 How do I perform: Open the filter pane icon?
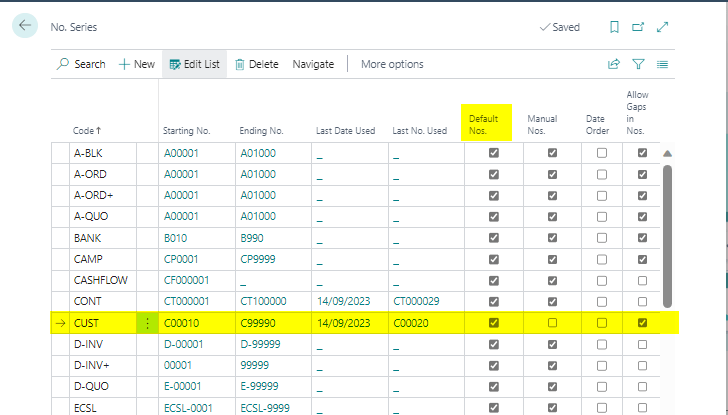[638, 64]
